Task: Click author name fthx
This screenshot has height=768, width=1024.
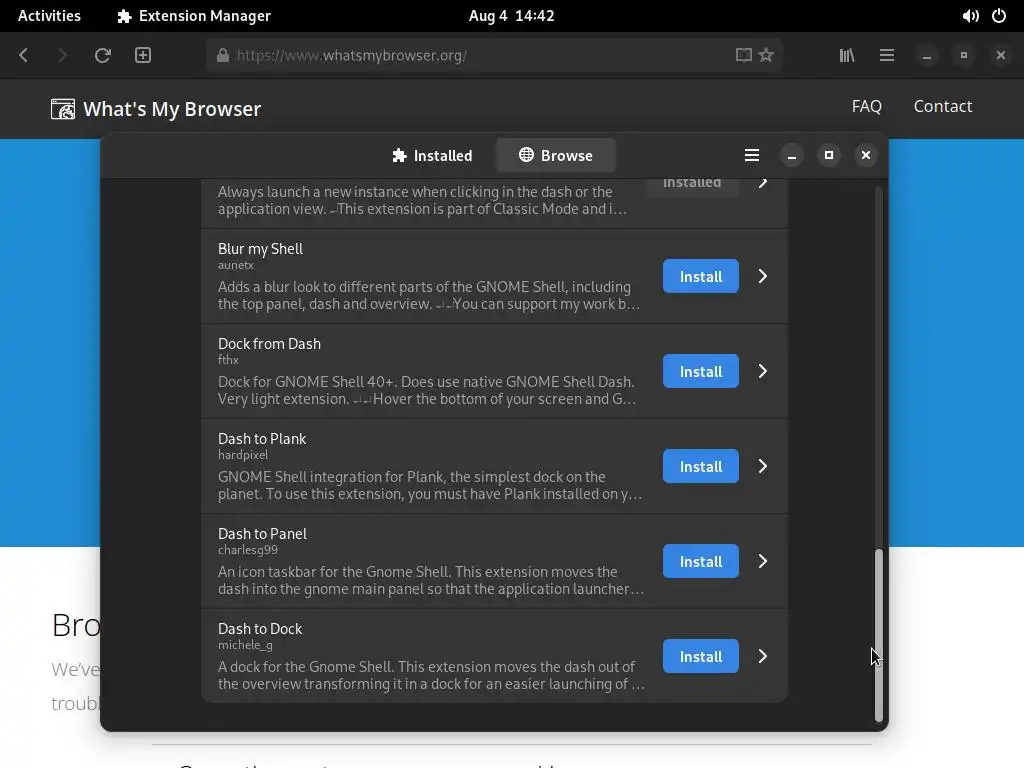Action: 228,360
